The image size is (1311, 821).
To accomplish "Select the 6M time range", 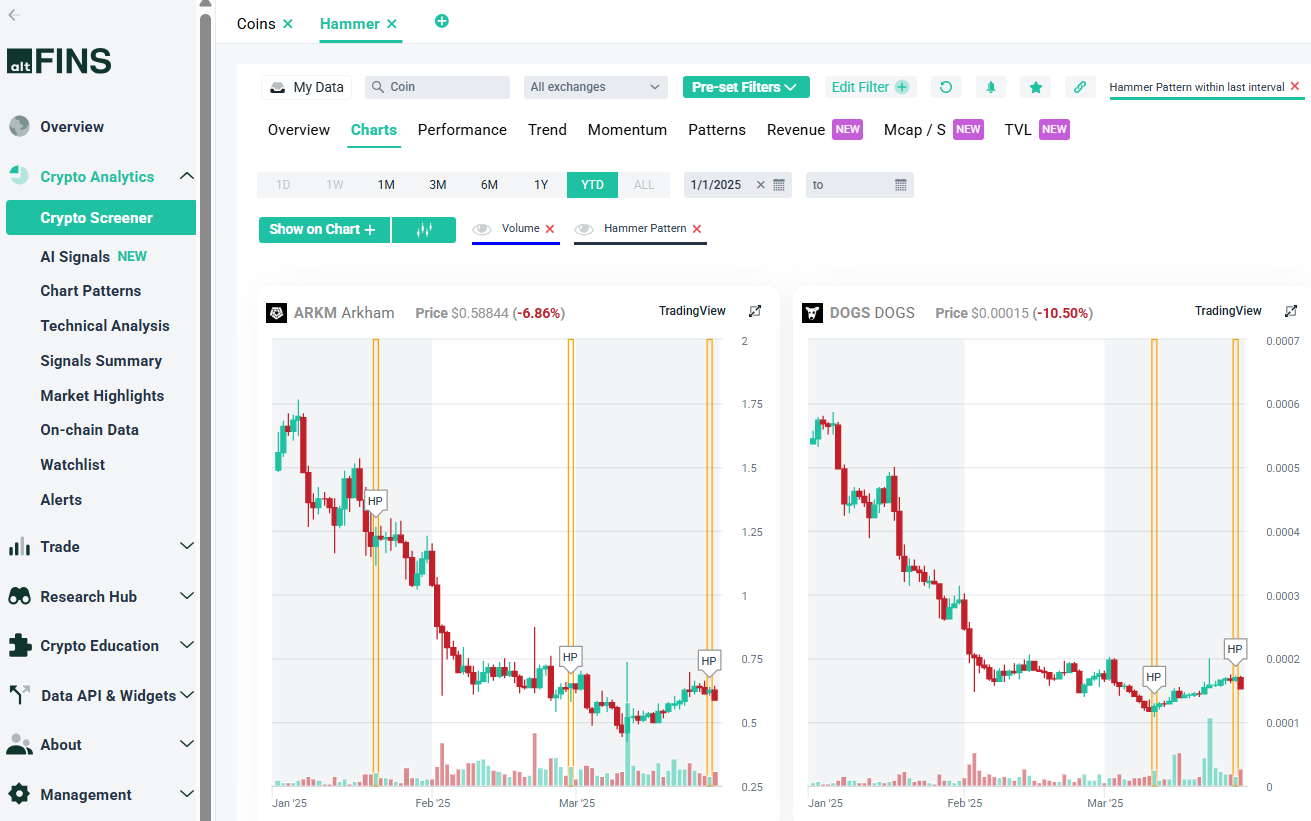I will 489,185.
